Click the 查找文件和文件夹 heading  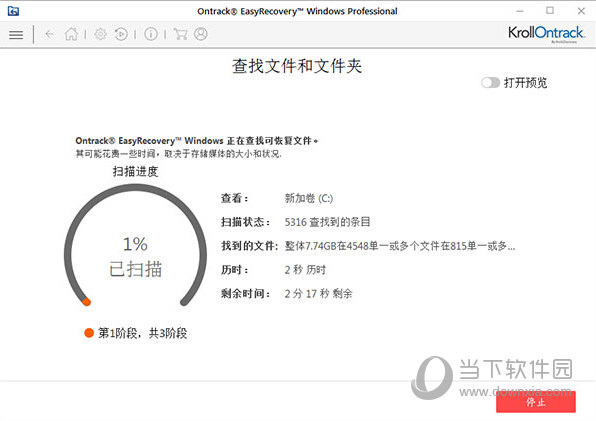click(297, 66)
